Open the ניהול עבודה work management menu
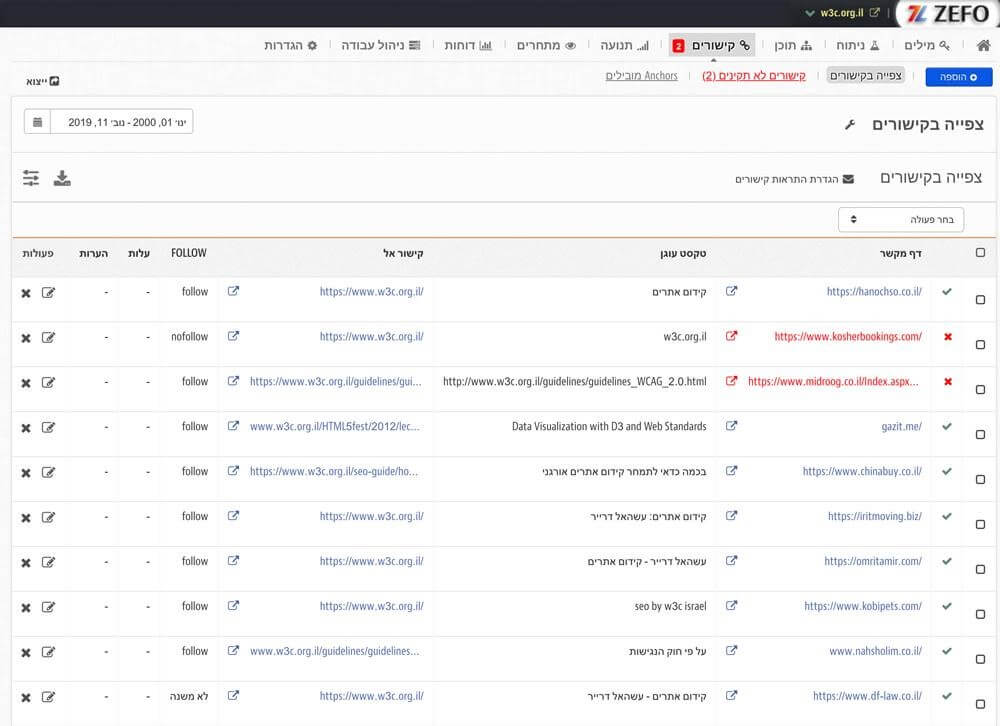 [x=381, y=45]
